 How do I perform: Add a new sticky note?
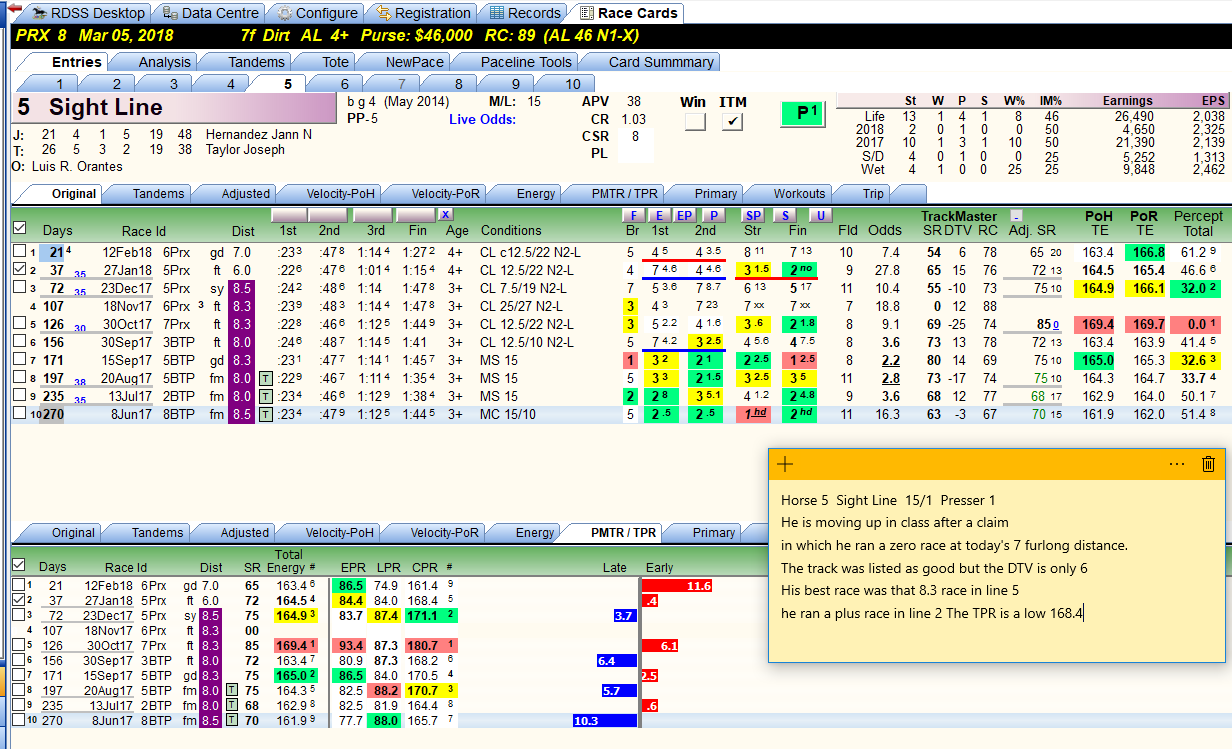(785, 463)
